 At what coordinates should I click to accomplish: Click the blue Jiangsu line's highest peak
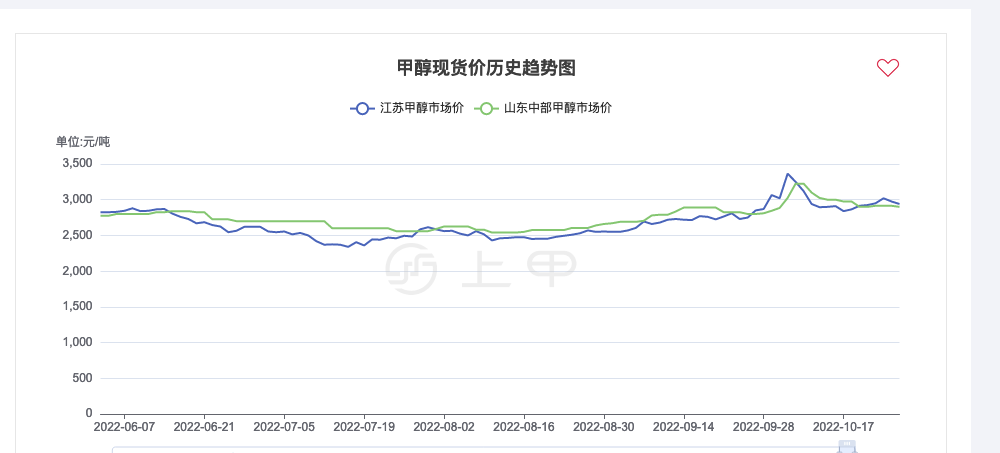click(788, 174)
